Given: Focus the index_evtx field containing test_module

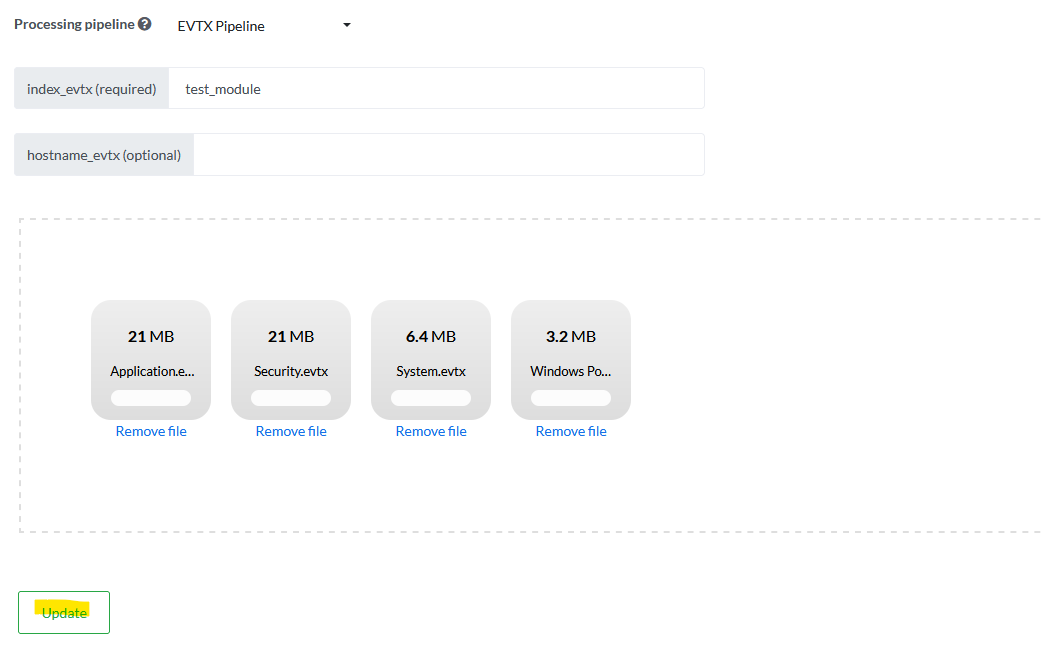Looking at the screenshot, I should (x=436, y=89).
